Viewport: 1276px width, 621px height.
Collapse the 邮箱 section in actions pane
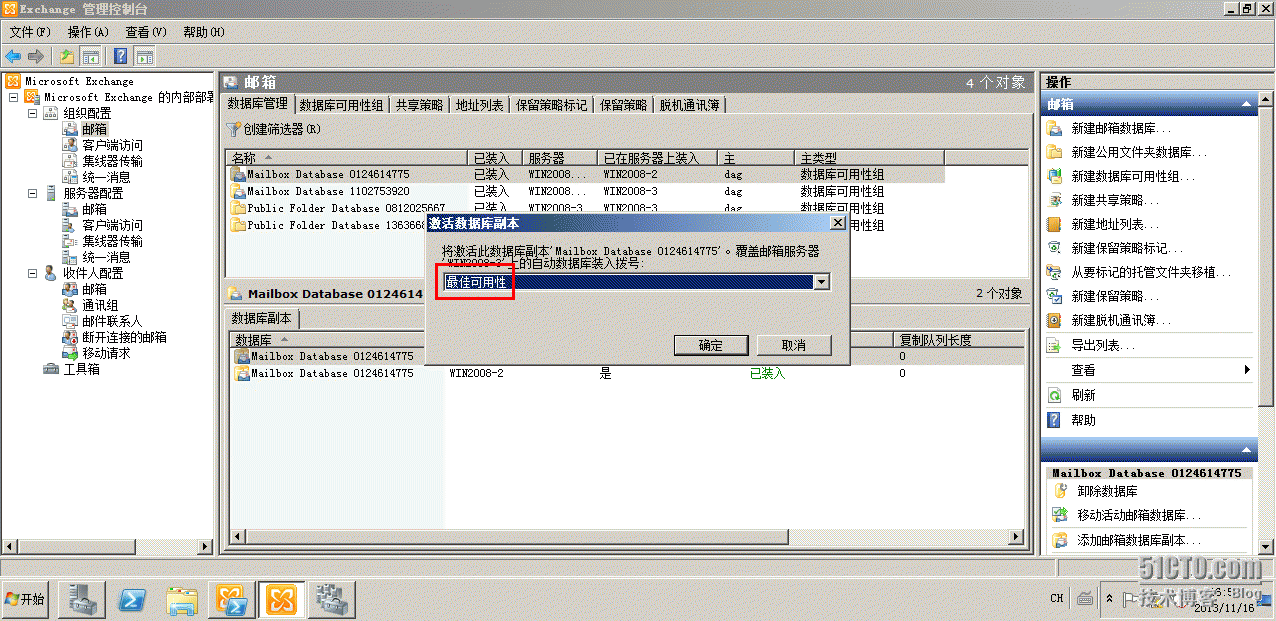[x=1246, y=104]
